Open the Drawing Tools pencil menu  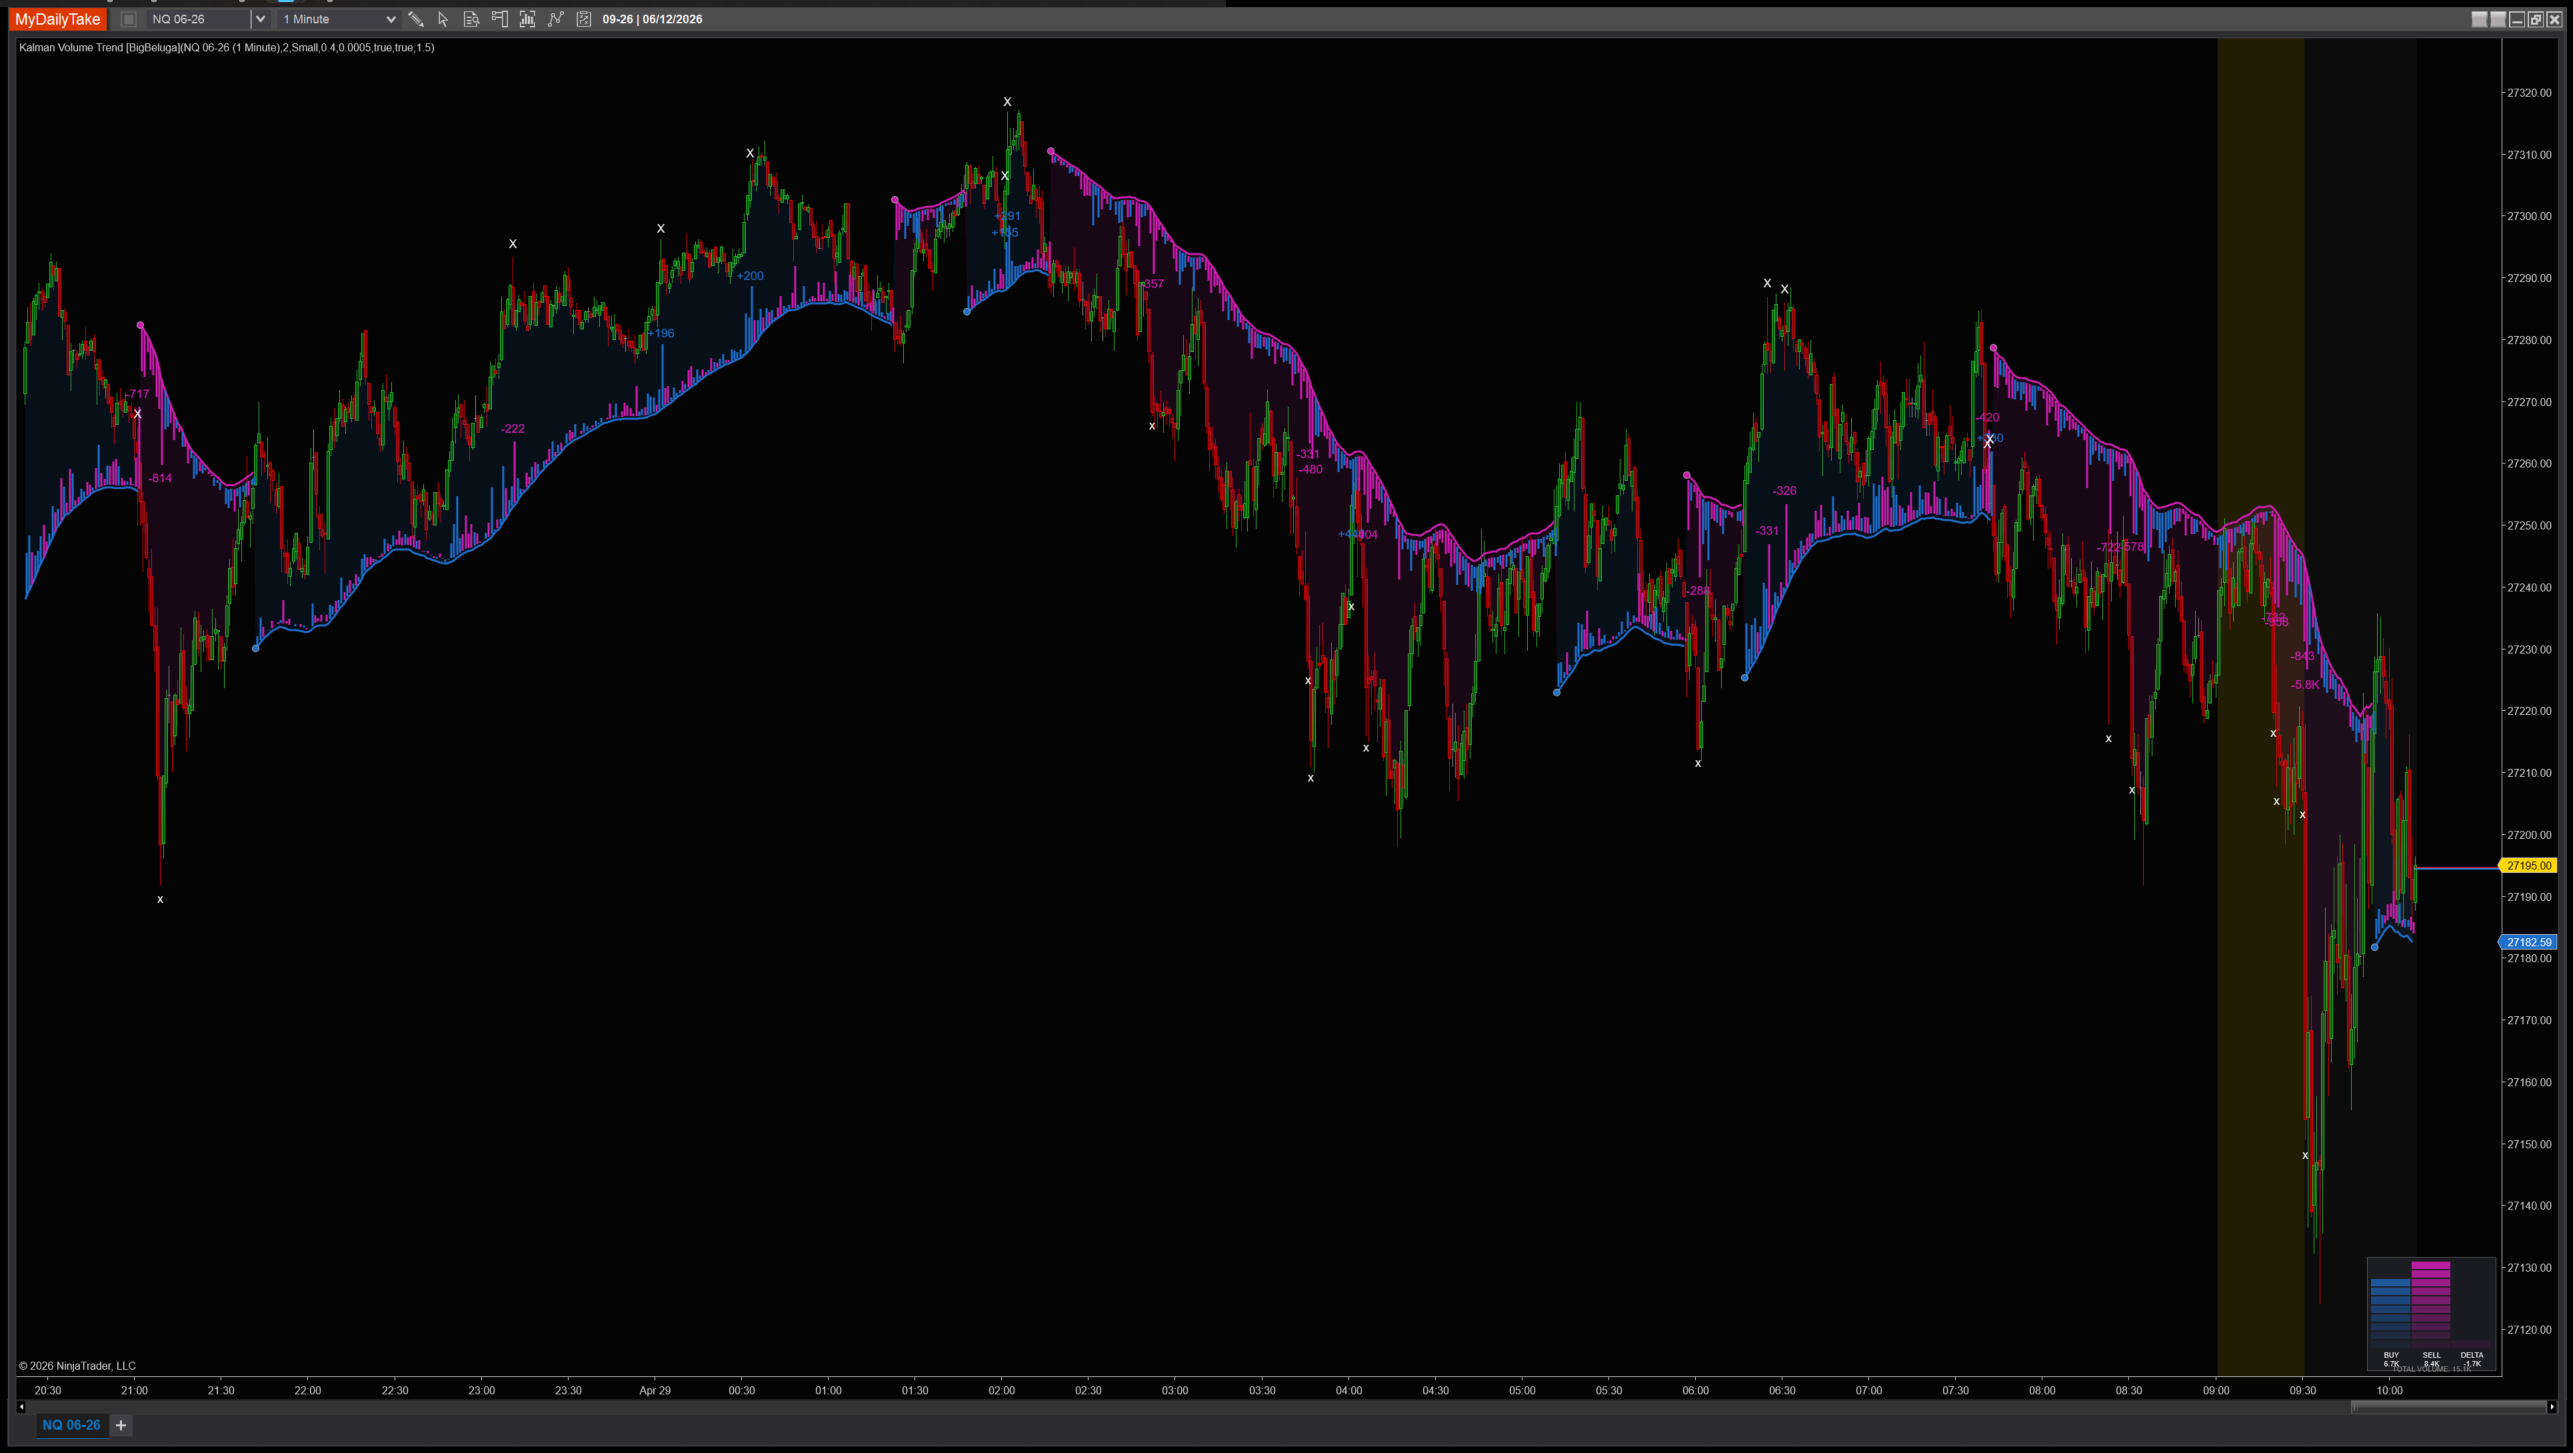coord(416,19)
